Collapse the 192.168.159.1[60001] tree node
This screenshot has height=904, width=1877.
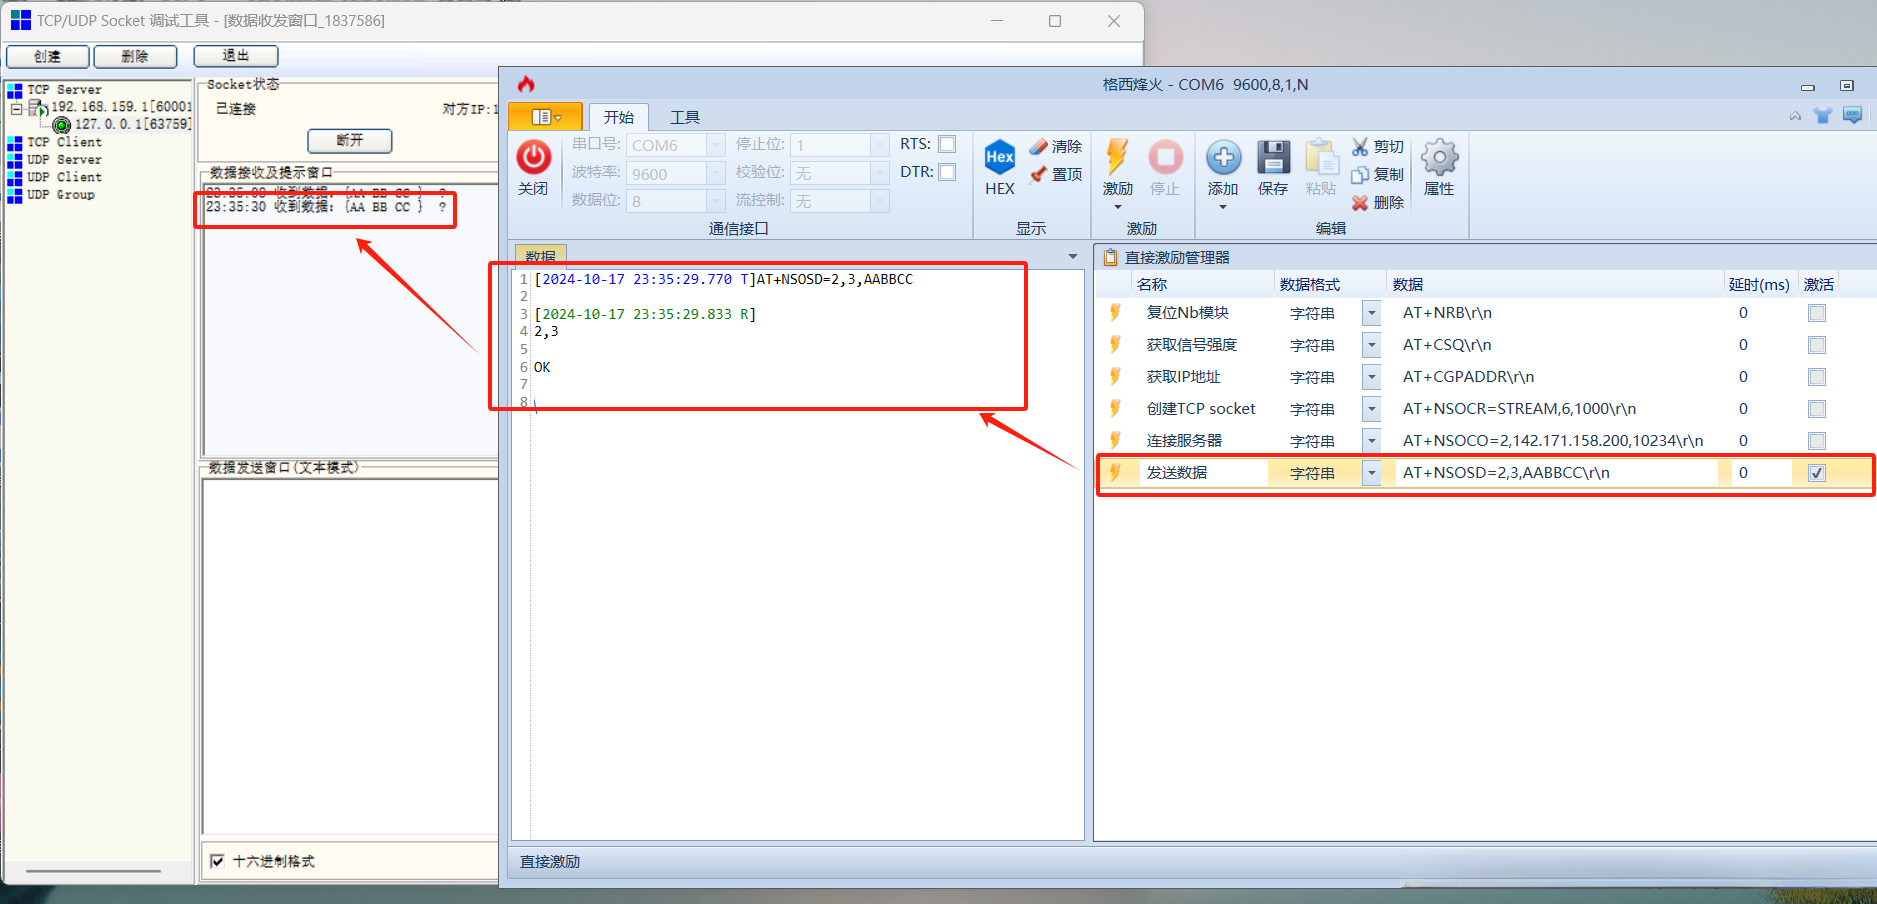tap(16, 108)
